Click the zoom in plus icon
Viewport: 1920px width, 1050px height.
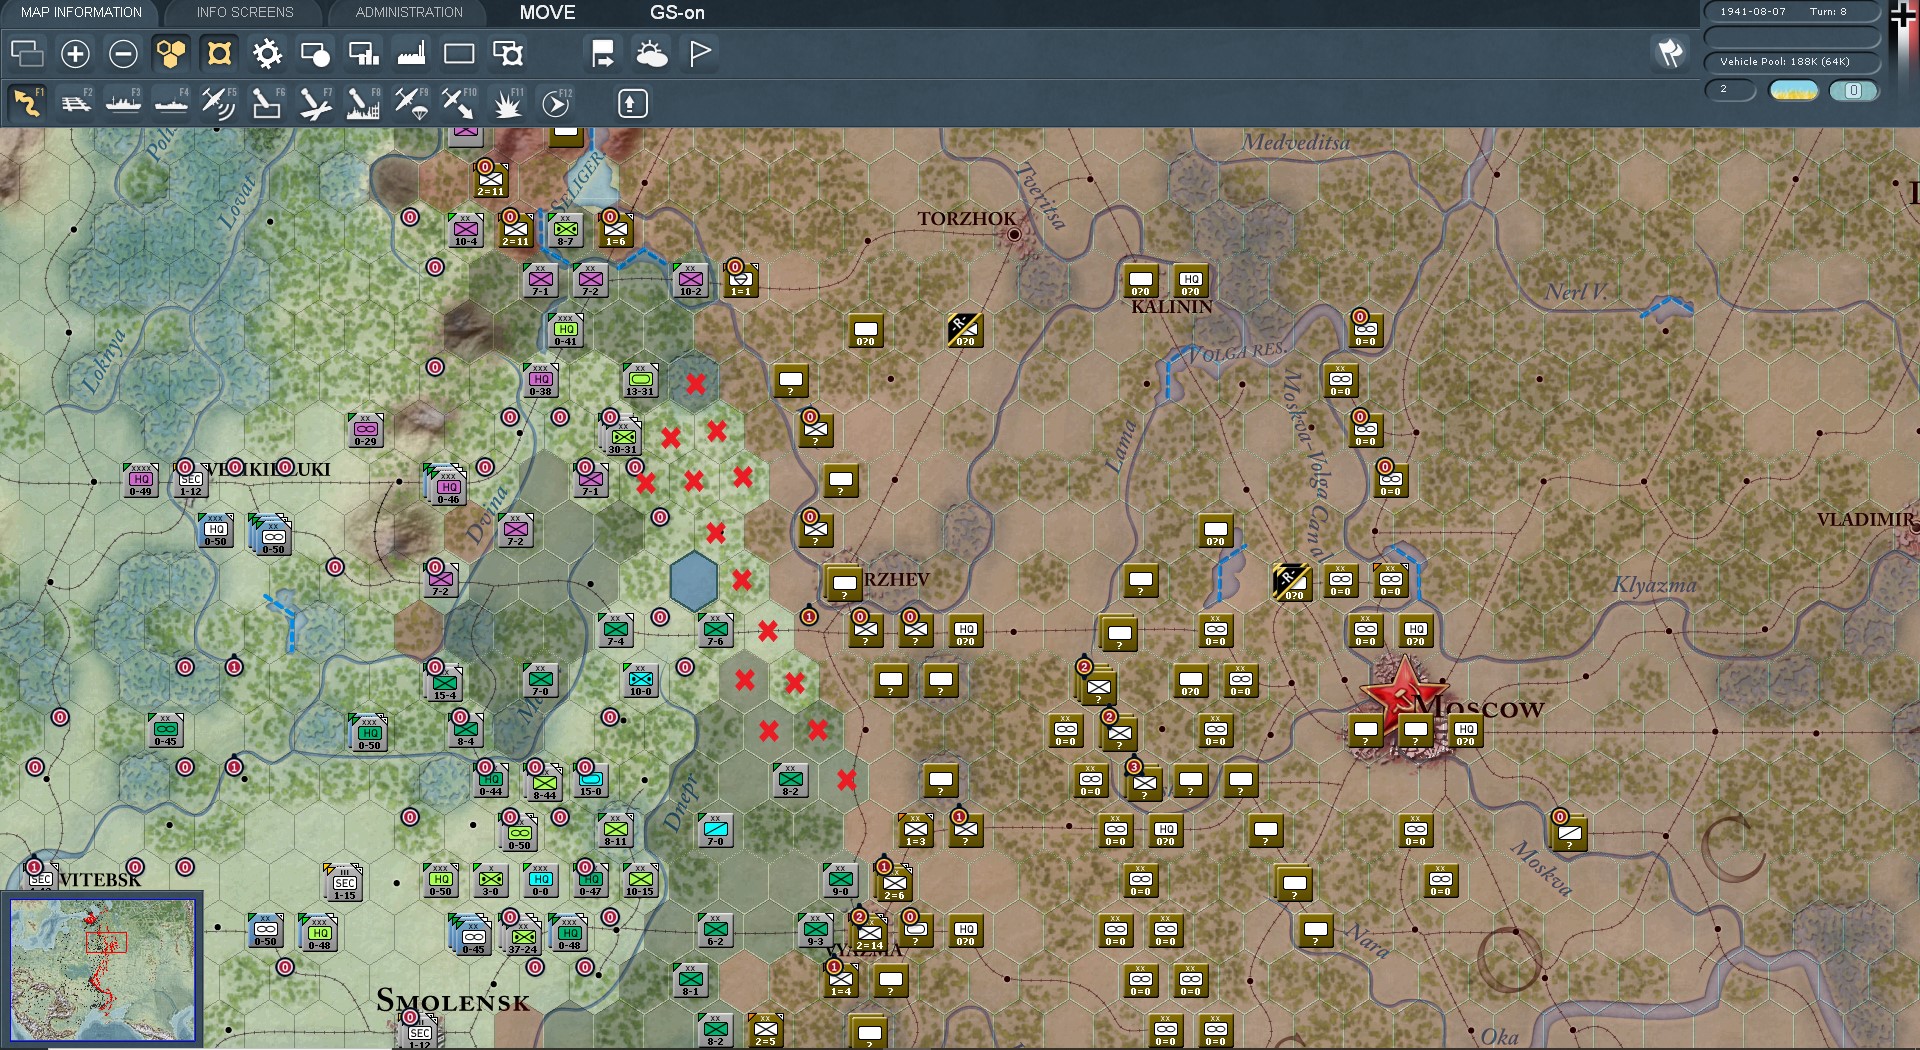[75, 54]
